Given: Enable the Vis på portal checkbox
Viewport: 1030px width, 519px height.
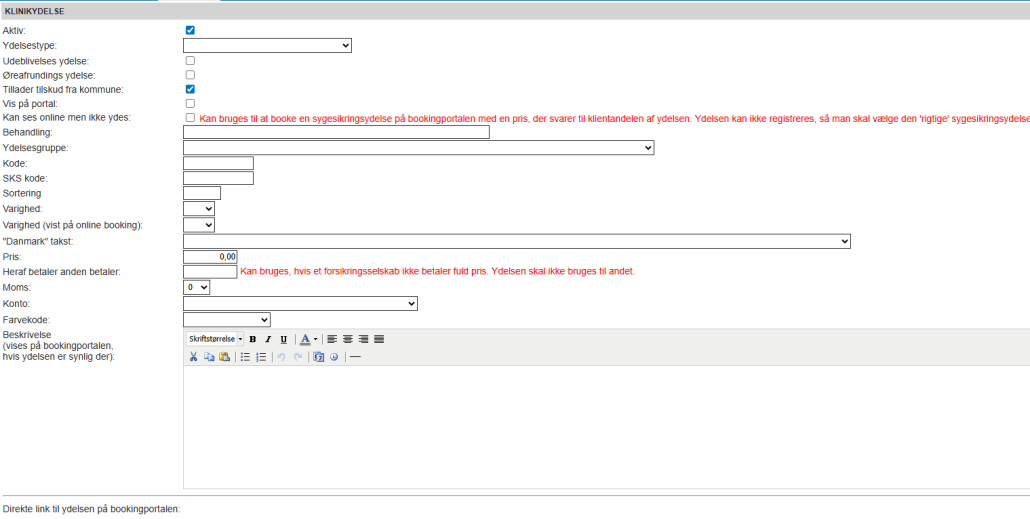Looking at the screenshot, I should pyautogui.click(x=190, y=103).
